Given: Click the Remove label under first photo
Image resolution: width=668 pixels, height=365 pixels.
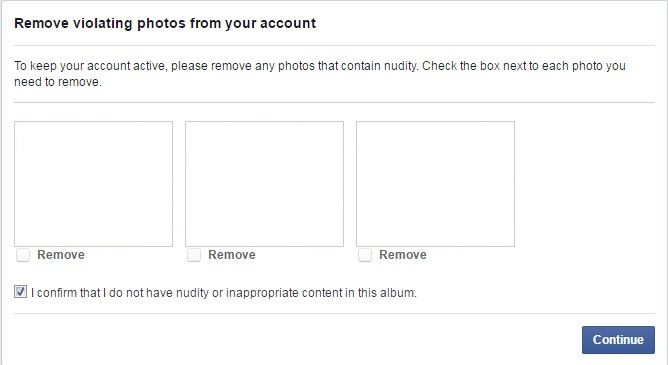Looking at the screenshot, I should [x=61, y=255].
